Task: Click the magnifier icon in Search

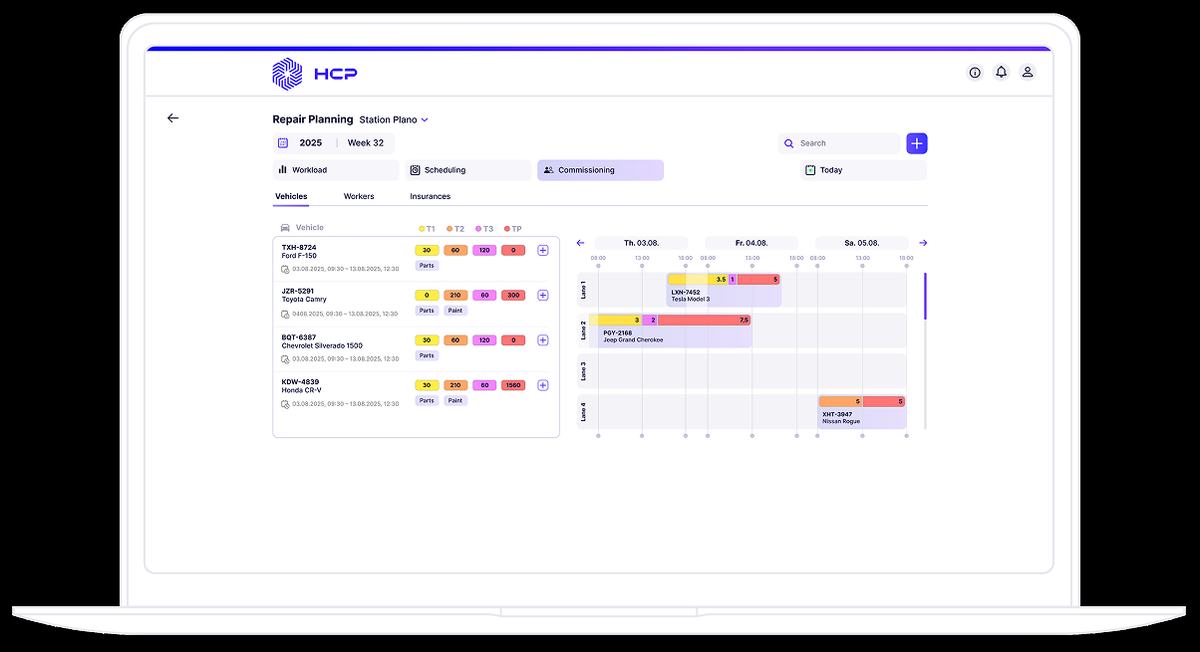Action: click(789, 143)
